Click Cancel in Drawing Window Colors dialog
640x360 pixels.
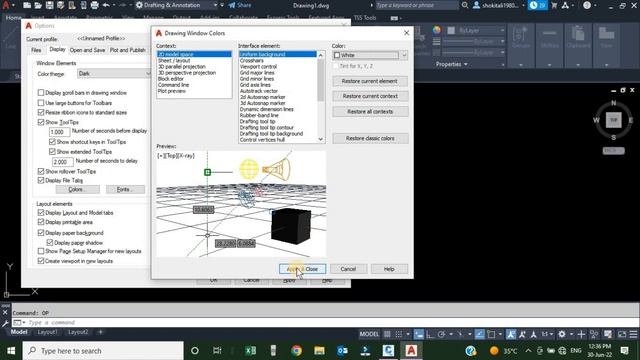[348, 269]
